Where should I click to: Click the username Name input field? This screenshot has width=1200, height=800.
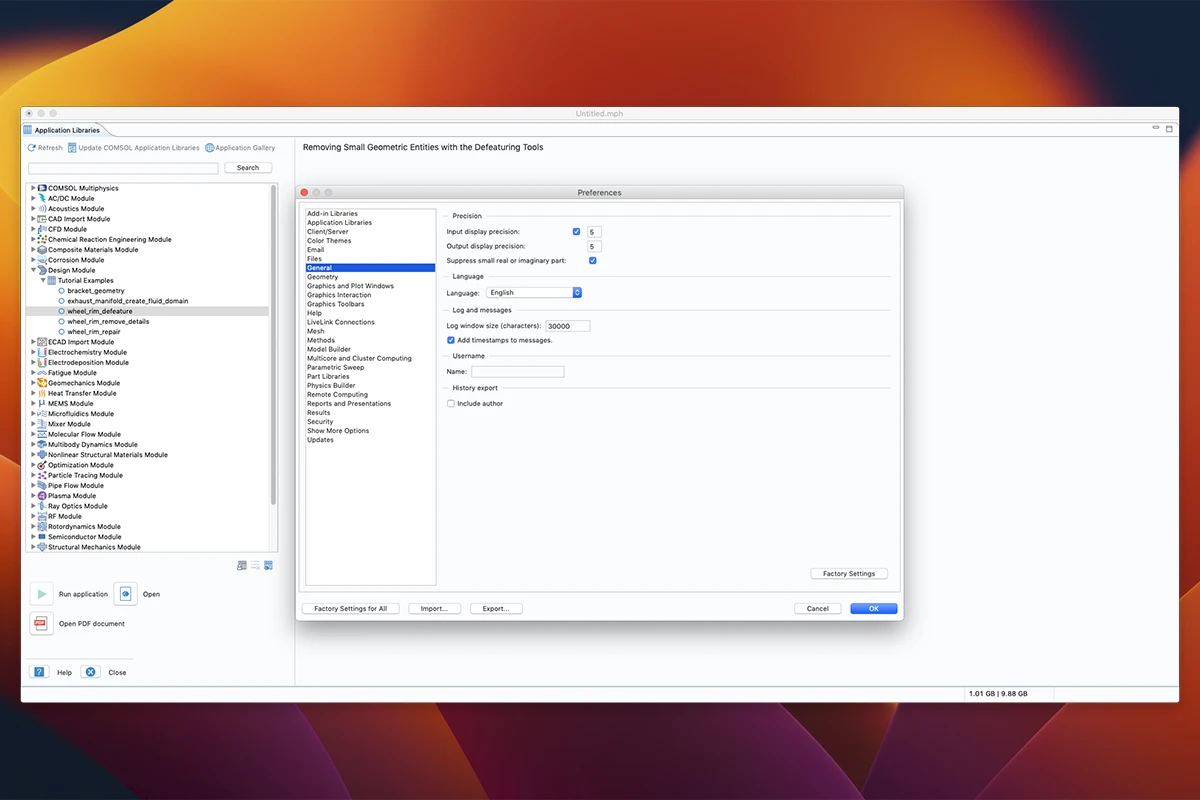(x=517, y=371)
